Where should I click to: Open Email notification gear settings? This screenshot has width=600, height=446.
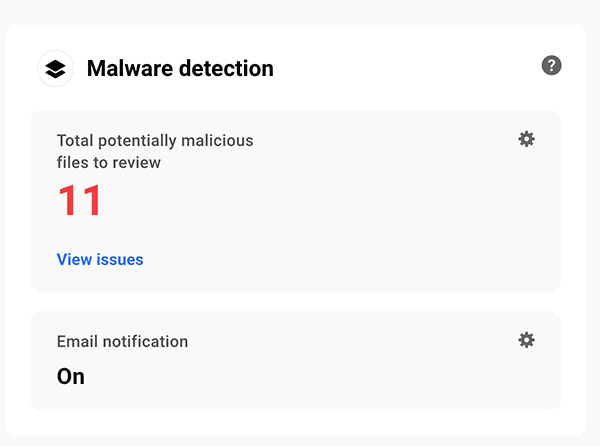[x=526, y=340]
